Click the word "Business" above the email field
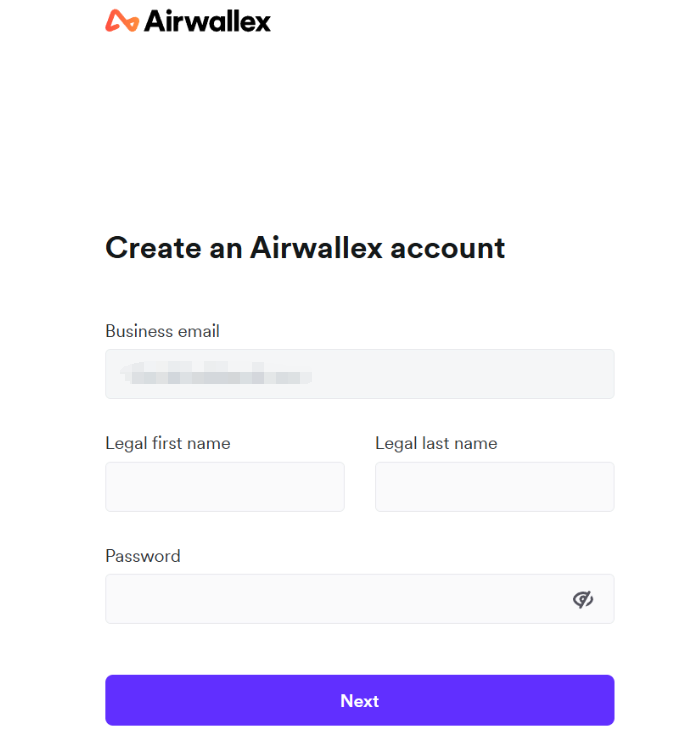The height and width of the screenshot is (744, 680). [138, 331]
